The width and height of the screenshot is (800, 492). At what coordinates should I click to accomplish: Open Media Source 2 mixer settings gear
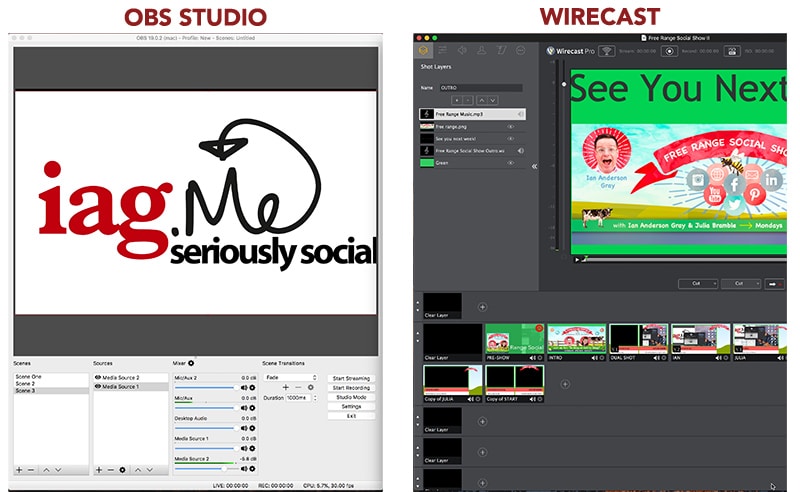click(252, 469)
